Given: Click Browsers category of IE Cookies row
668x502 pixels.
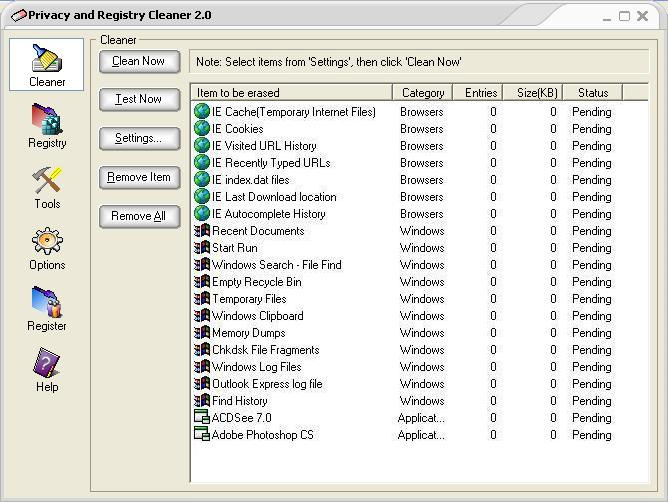Looking at the screenshot, I should tap(422, 129).
